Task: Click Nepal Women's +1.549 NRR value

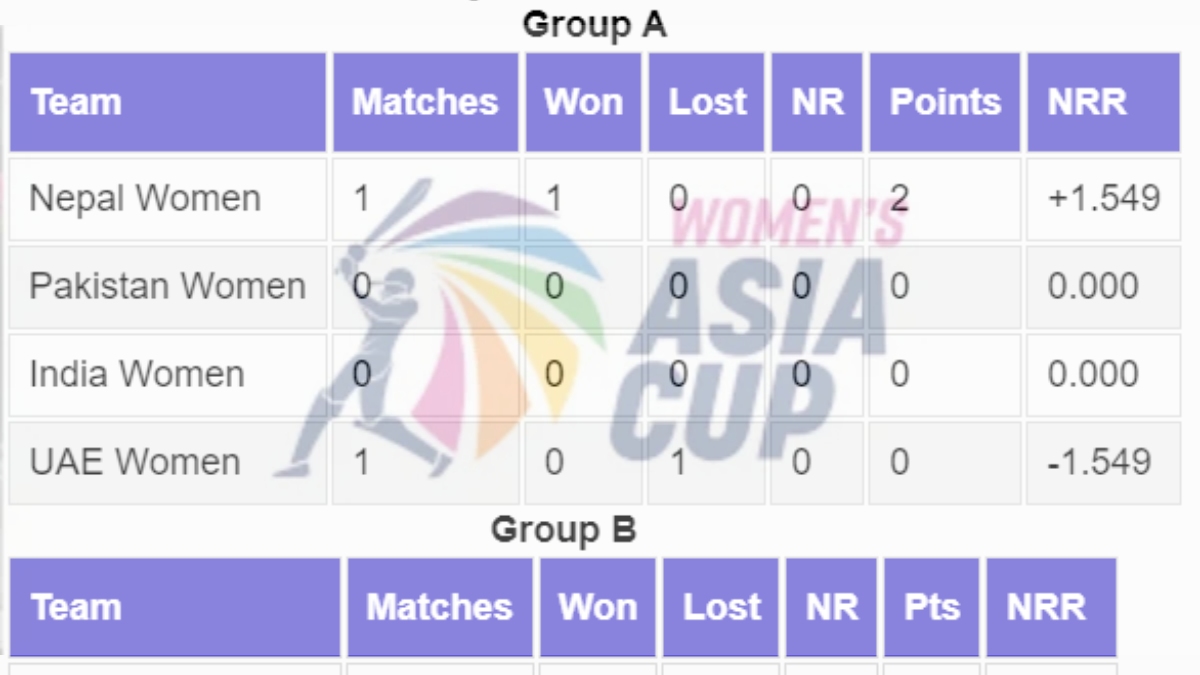Action: tap(1104, 198)
